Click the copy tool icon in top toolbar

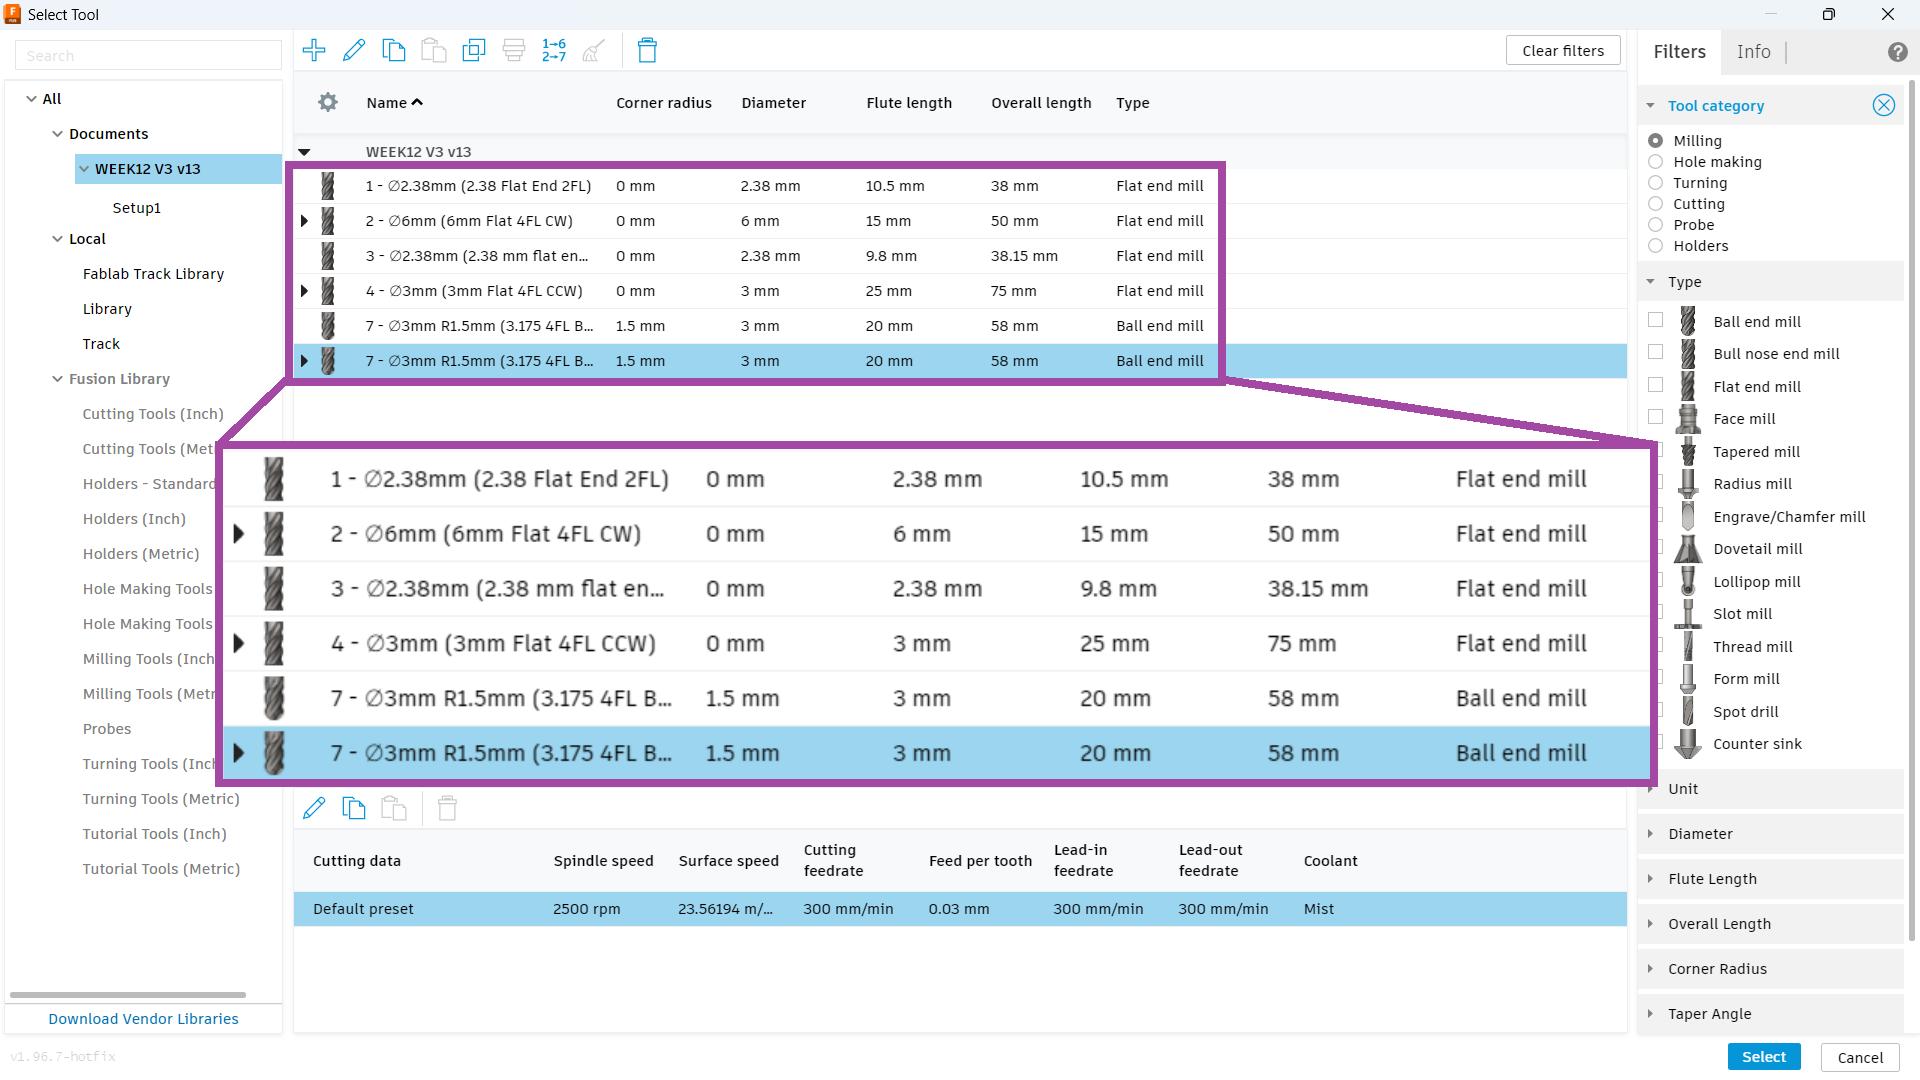[x=394, y=51]
